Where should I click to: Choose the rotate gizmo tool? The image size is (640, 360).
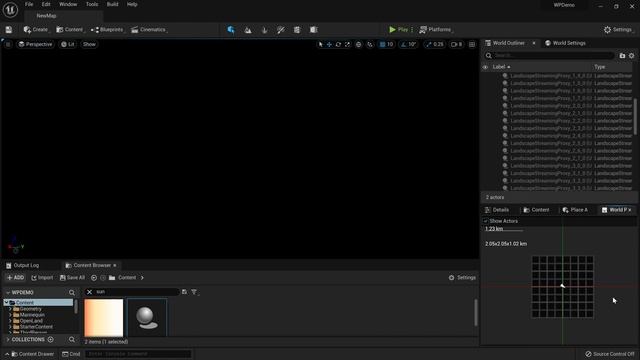[338, 44]
